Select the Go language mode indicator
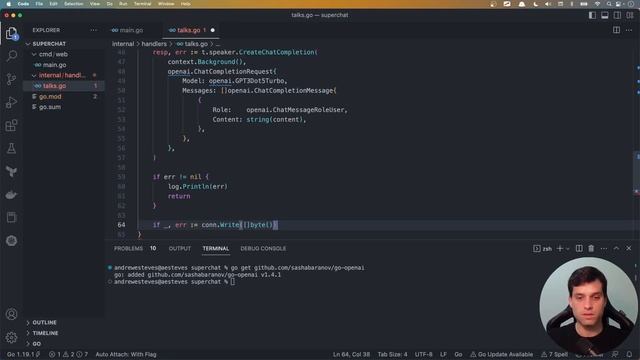 pyautogui.click(x=458, y=354)
